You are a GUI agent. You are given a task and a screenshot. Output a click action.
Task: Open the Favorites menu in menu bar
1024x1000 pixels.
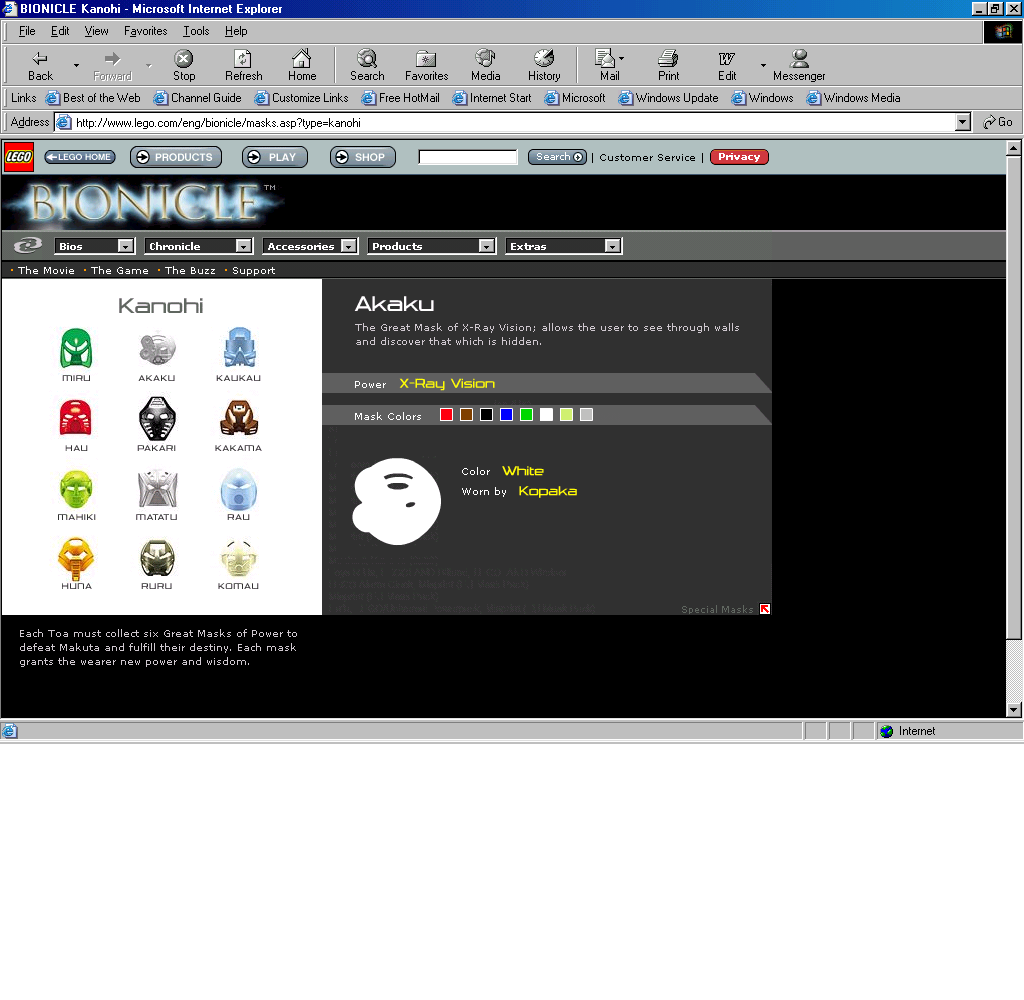coord(146,31)
